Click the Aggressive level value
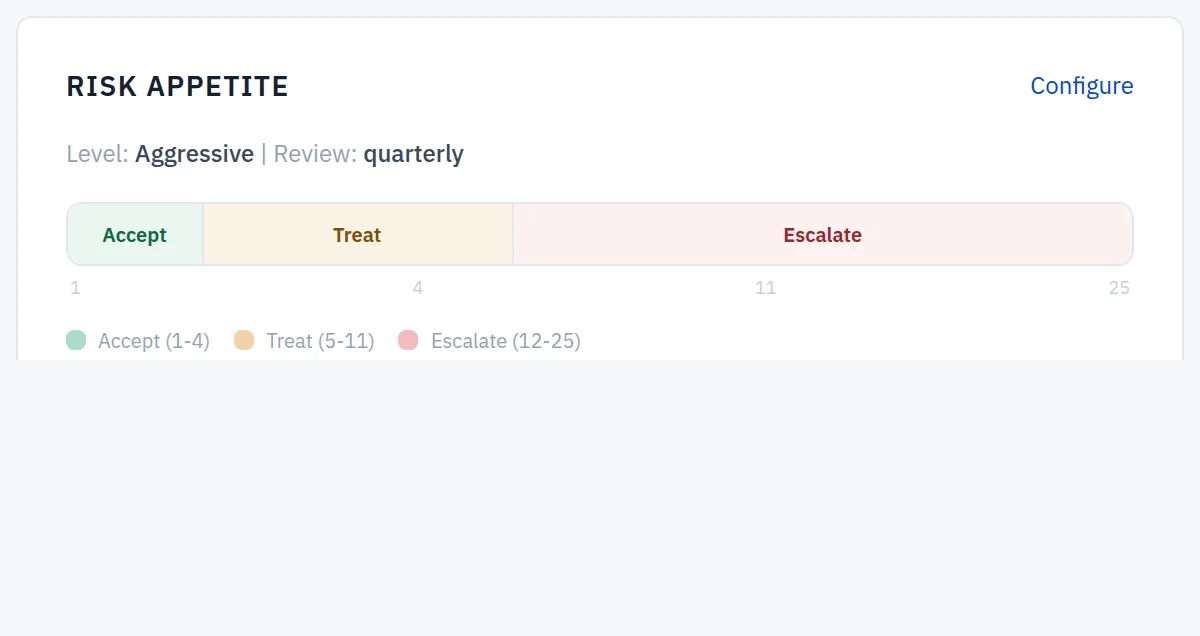The width and height of the screenshot is (1200, 636). click(x=195, y=154)
